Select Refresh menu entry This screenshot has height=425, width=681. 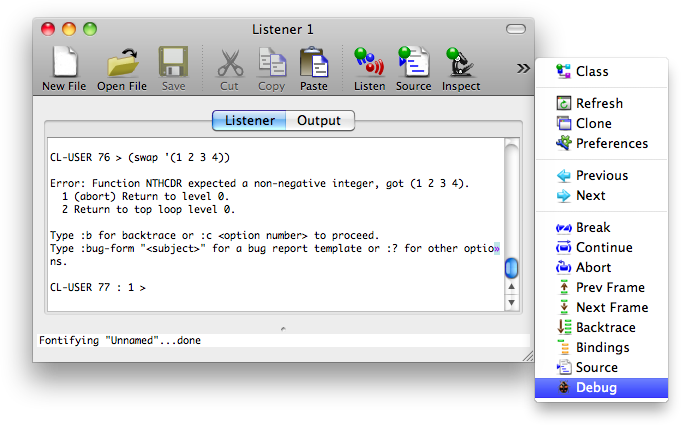tap(599, 104)
